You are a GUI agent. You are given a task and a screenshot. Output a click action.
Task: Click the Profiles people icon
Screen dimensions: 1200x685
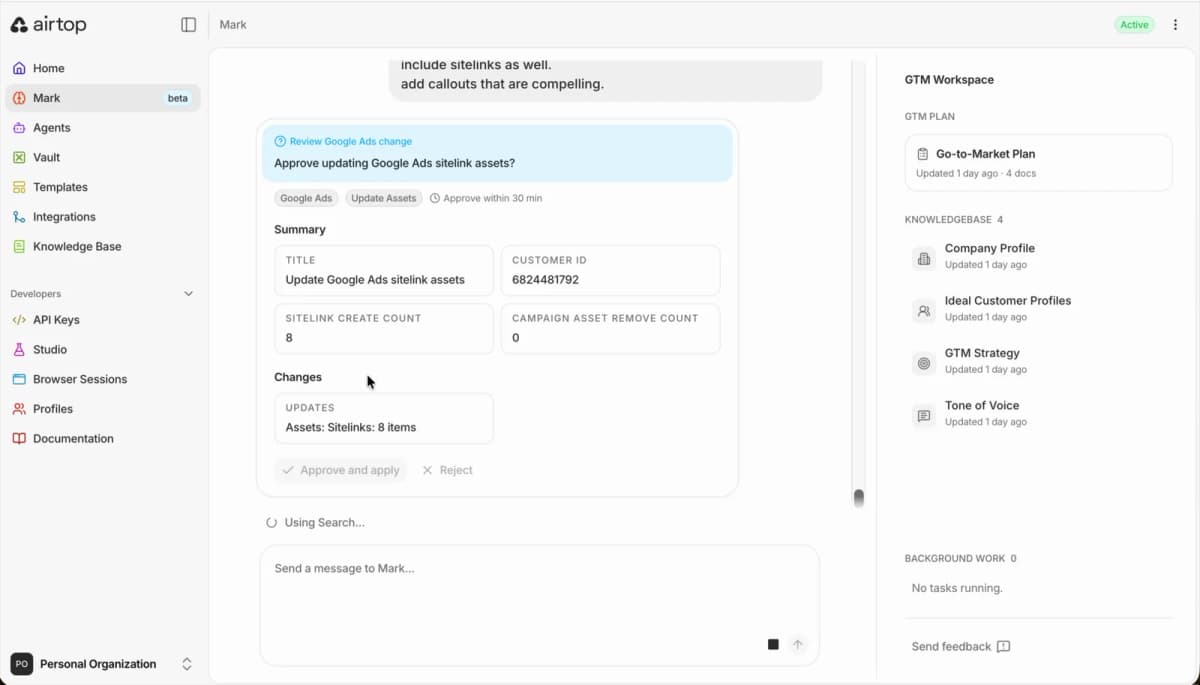click(19, 409)
